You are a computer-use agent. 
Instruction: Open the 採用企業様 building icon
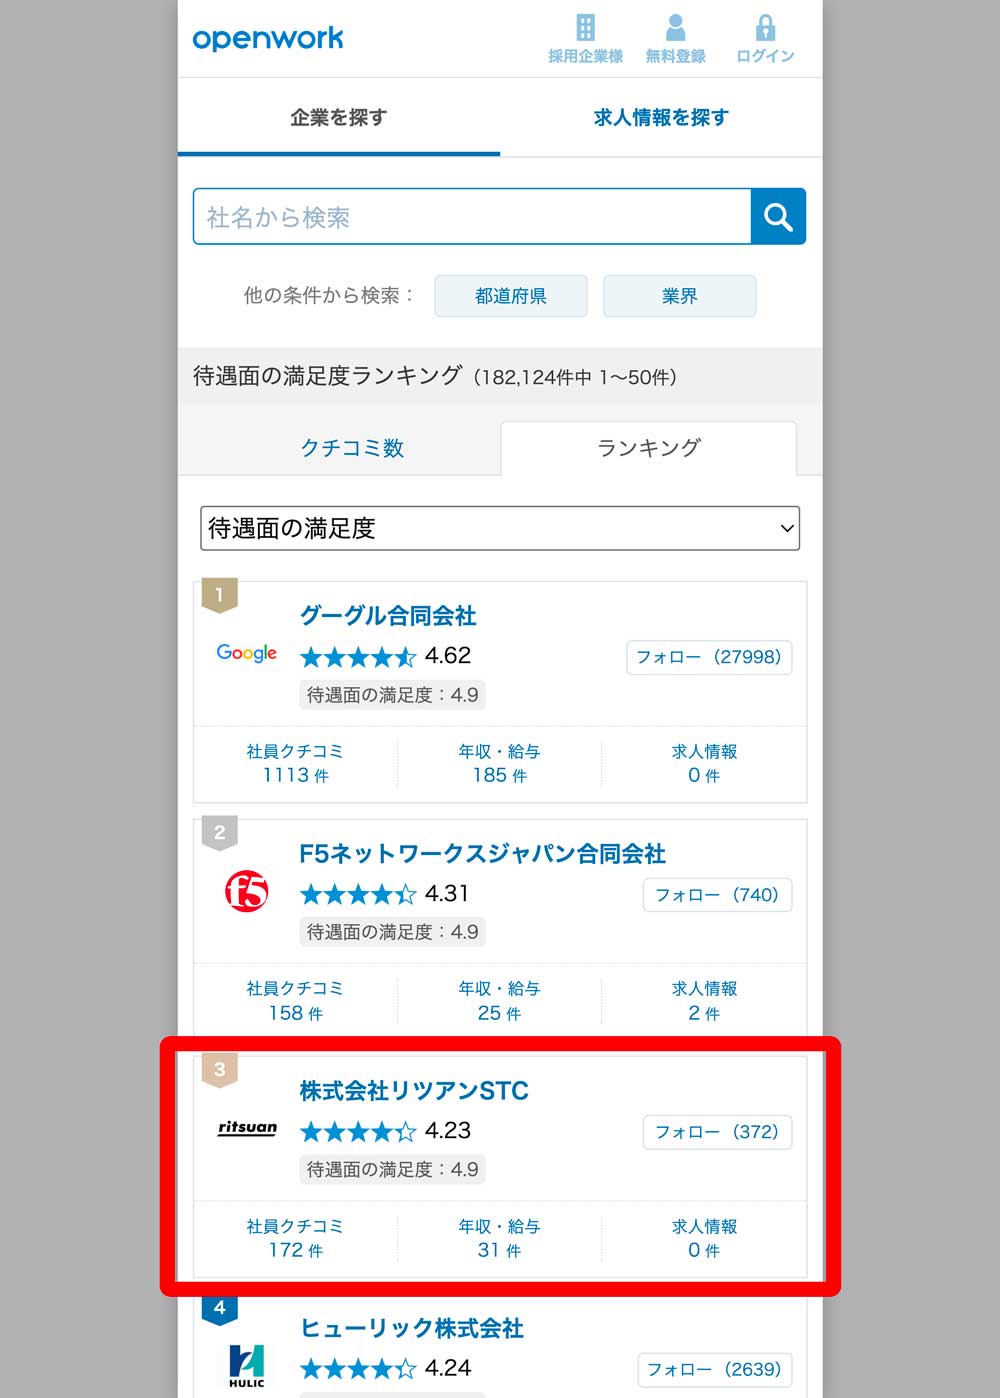pos(585,28)
